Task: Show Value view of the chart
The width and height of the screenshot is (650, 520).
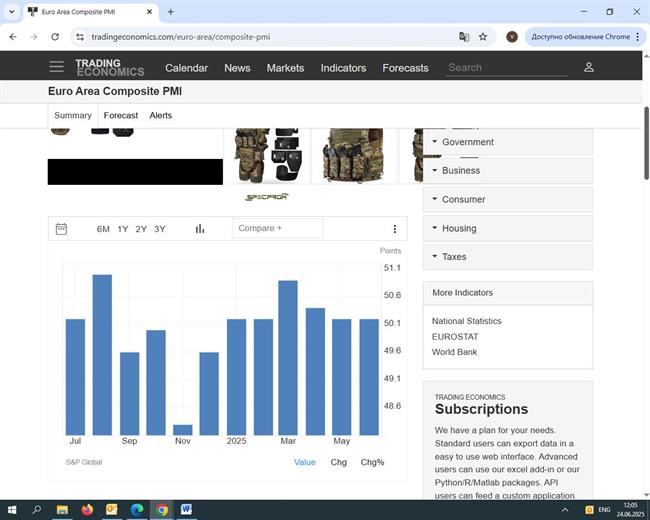Action: click(x=305, y=462)
